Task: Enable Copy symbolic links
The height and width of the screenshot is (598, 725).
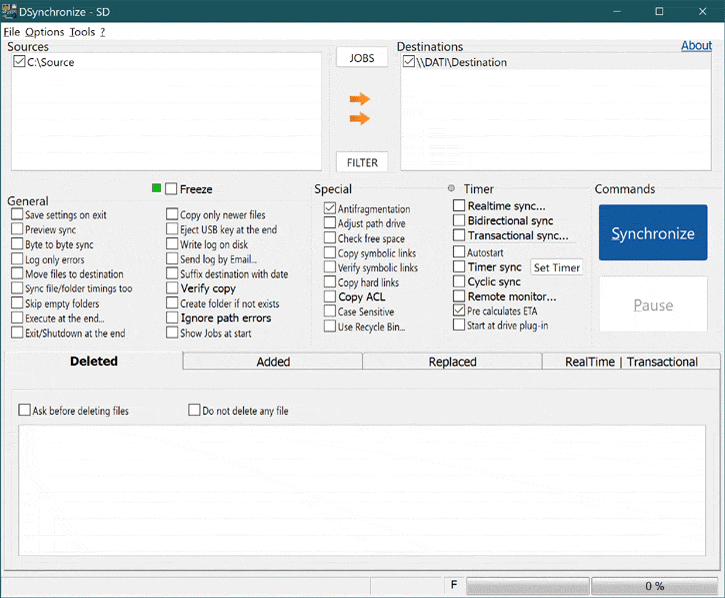Action: click(330, 253)
